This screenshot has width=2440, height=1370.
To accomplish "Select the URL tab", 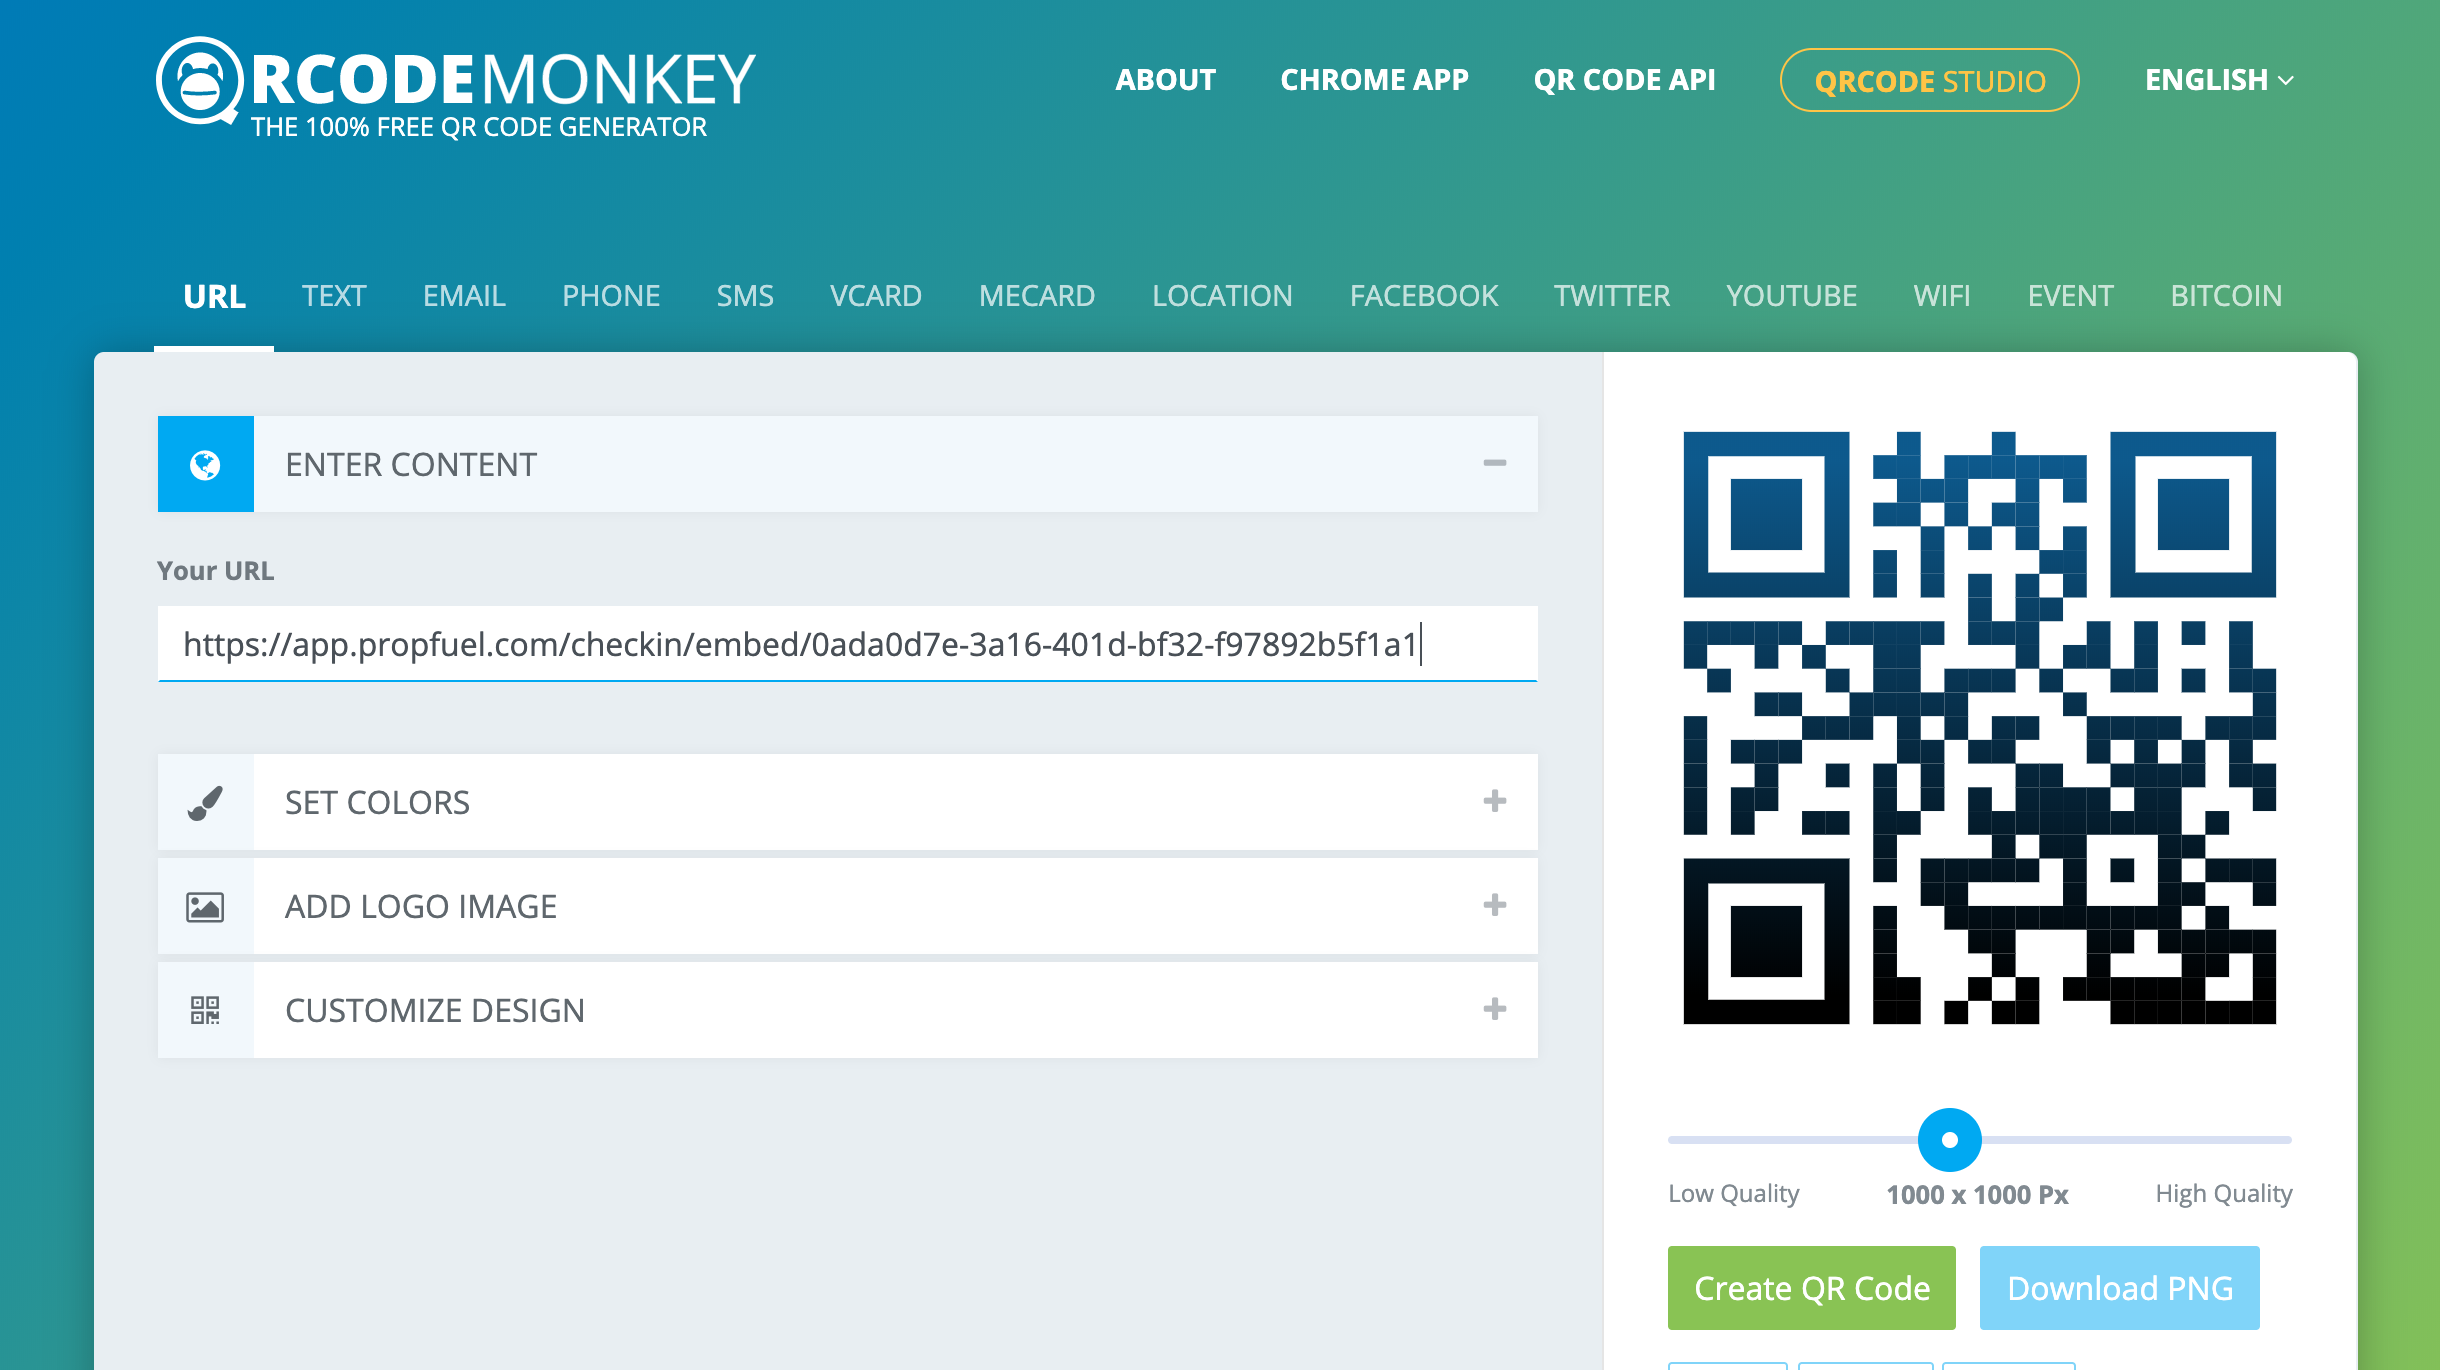I will coord(214,296).
